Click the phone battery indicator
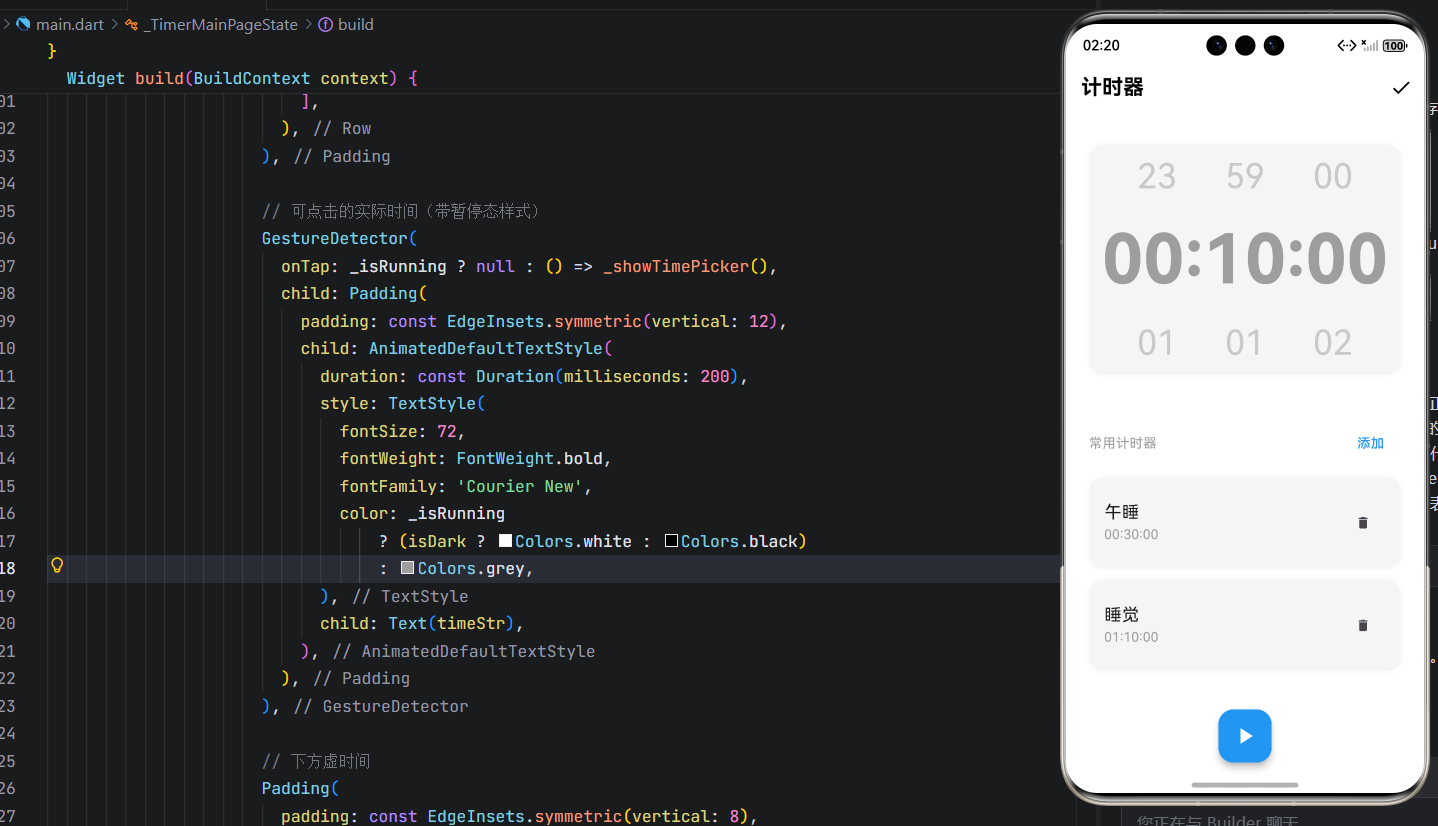This screenshot has width=1438, height=826. (1395, 46)
